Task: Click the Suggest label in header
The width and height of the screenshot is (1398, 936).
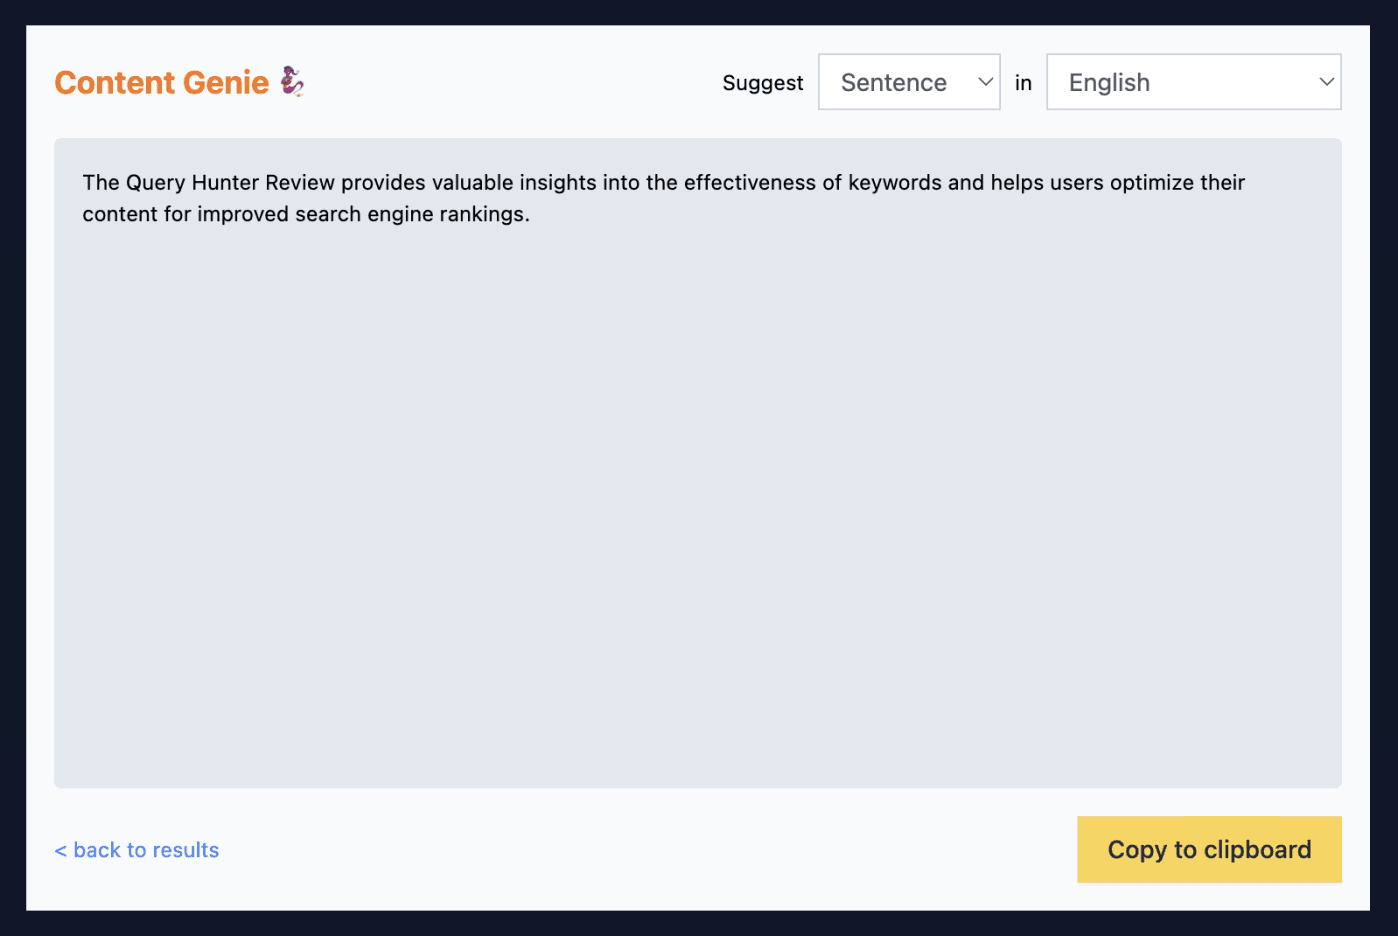Action: (762, 82)
